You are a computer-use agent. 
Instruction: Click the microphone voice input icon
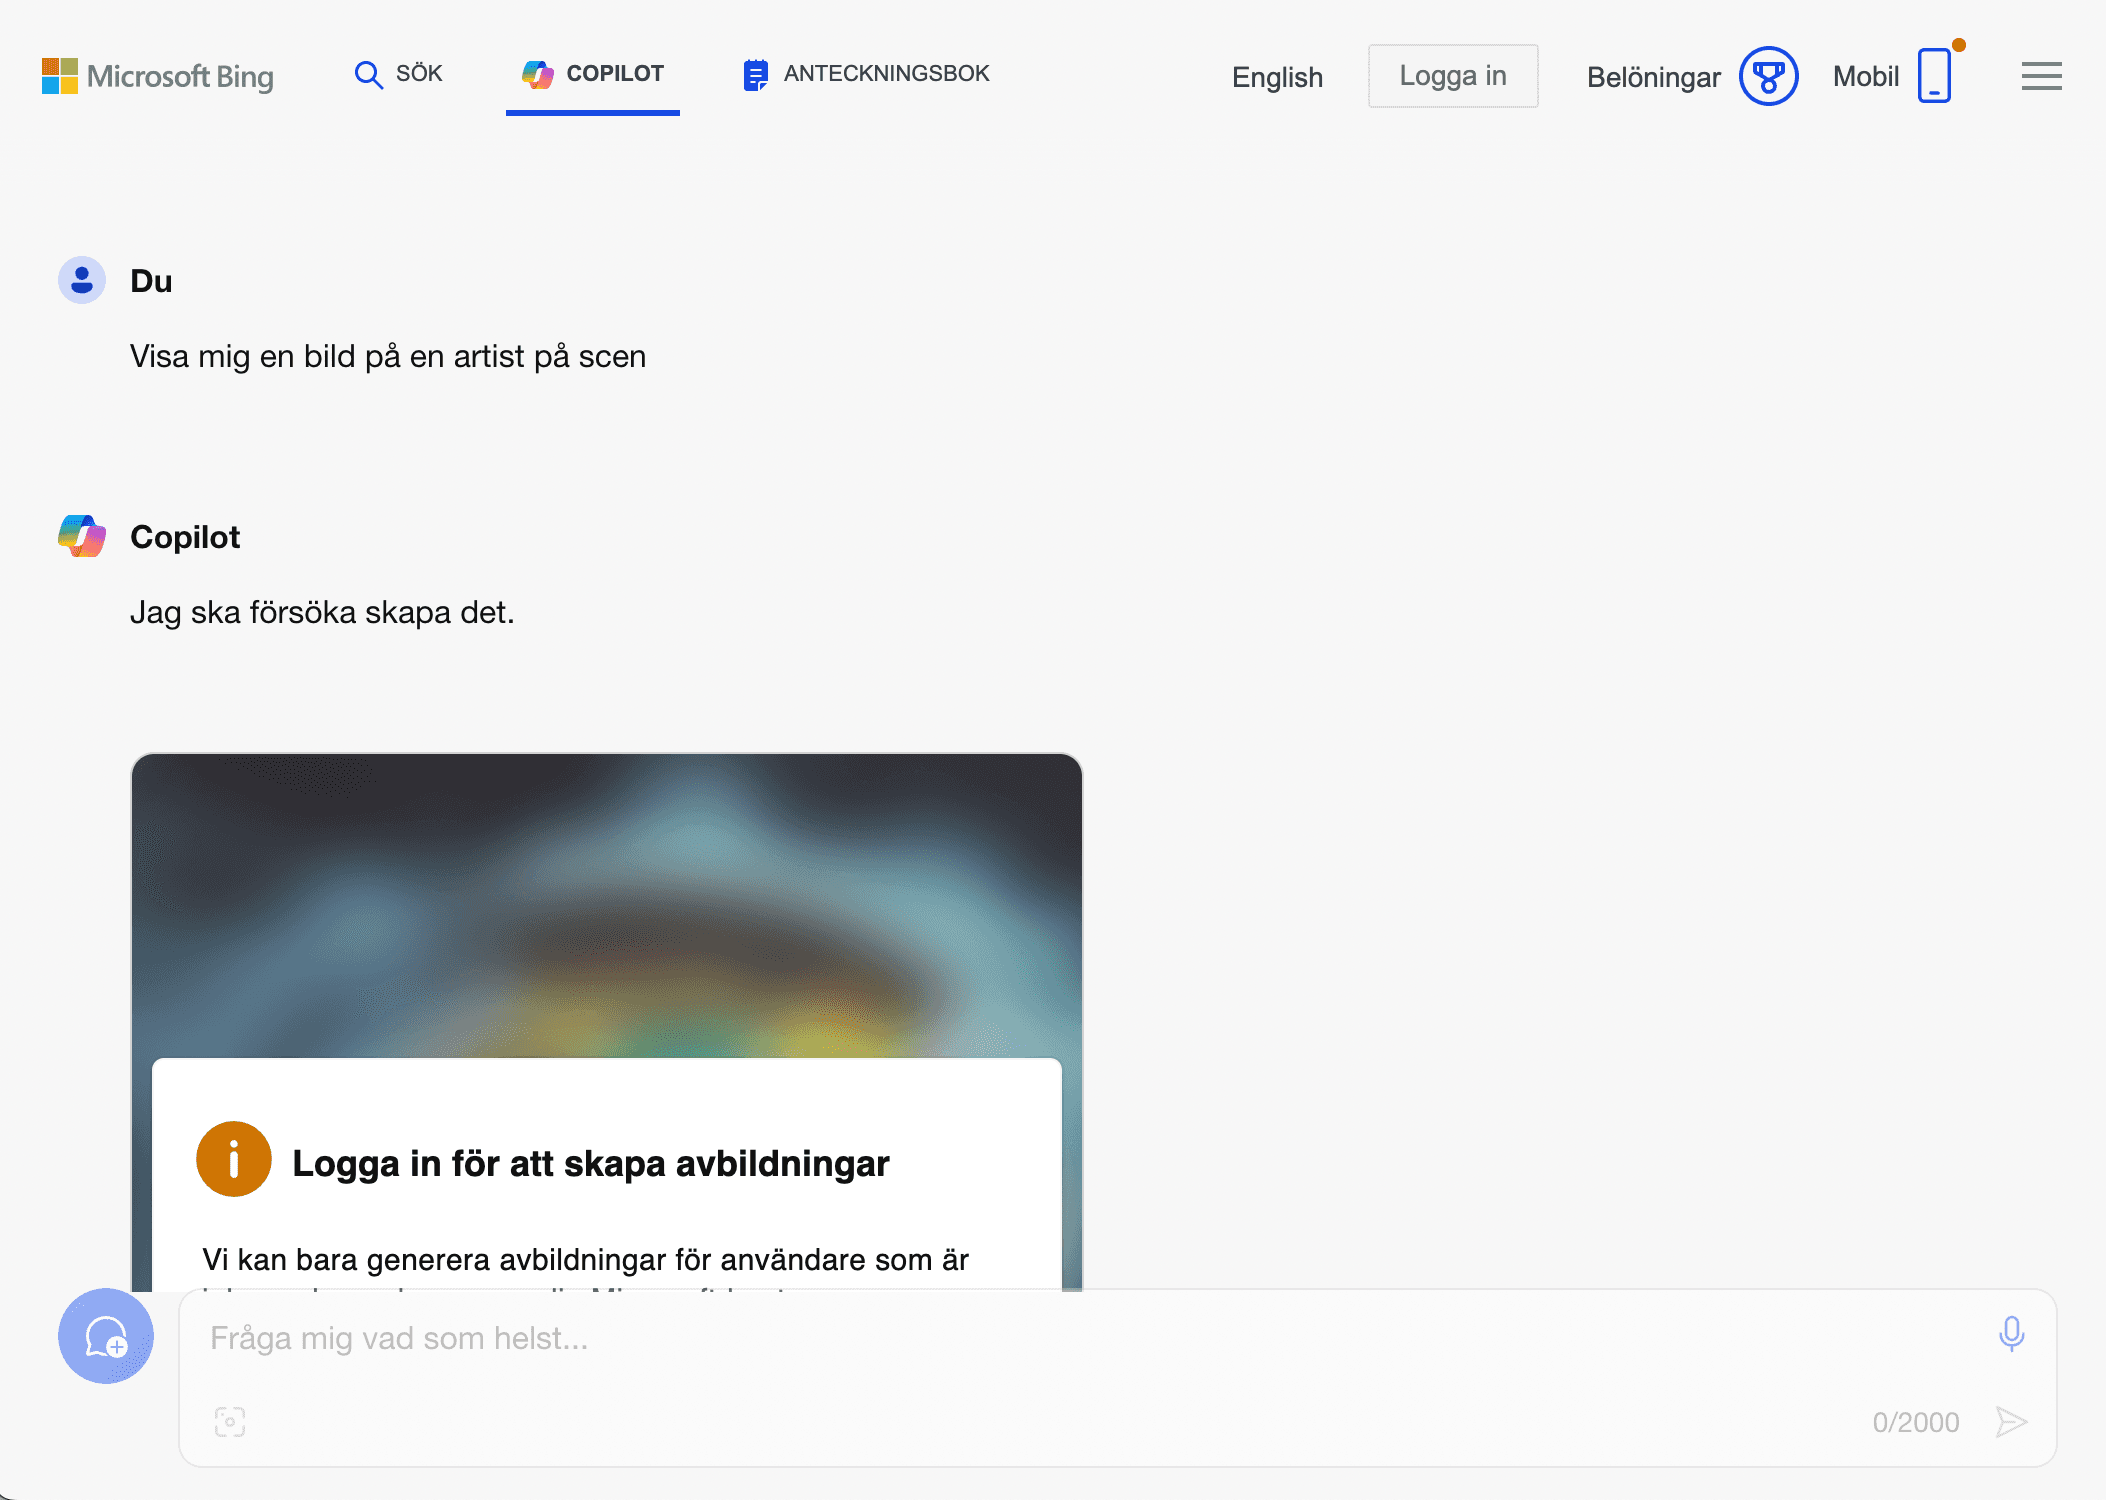coord(2011,1334)
